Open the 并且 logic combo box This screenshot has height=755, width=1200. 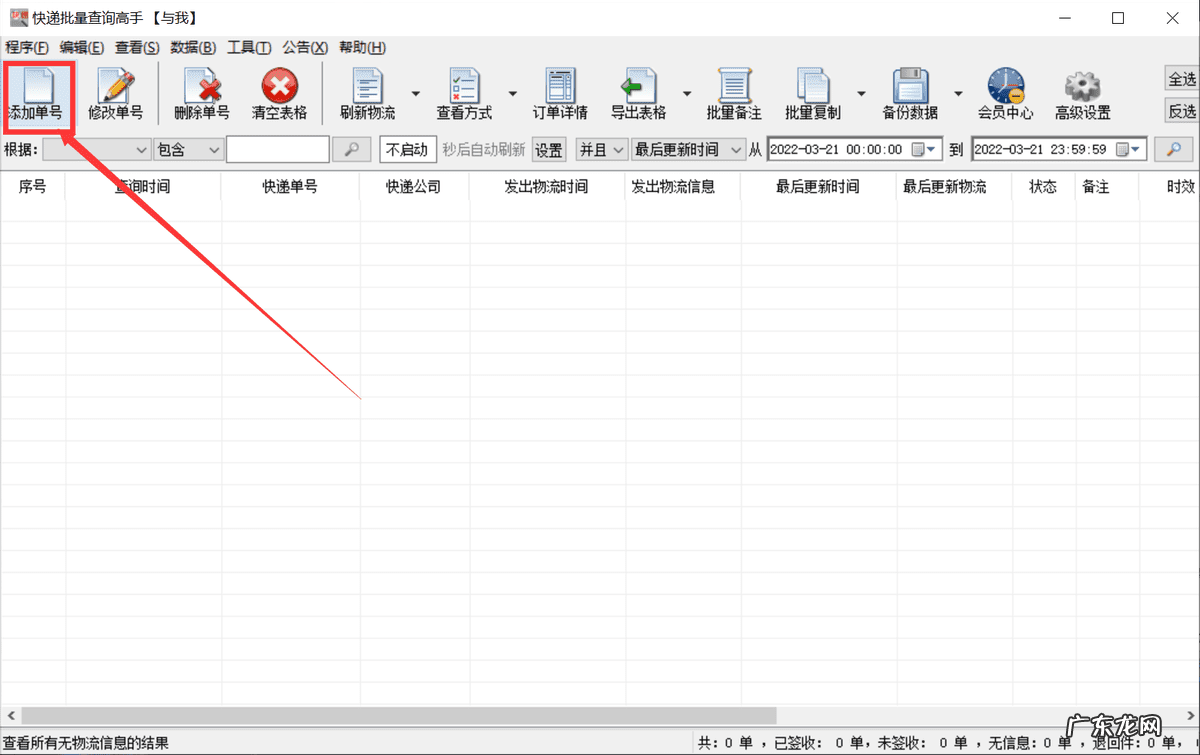pyautogui.click(x=602, y=149)
